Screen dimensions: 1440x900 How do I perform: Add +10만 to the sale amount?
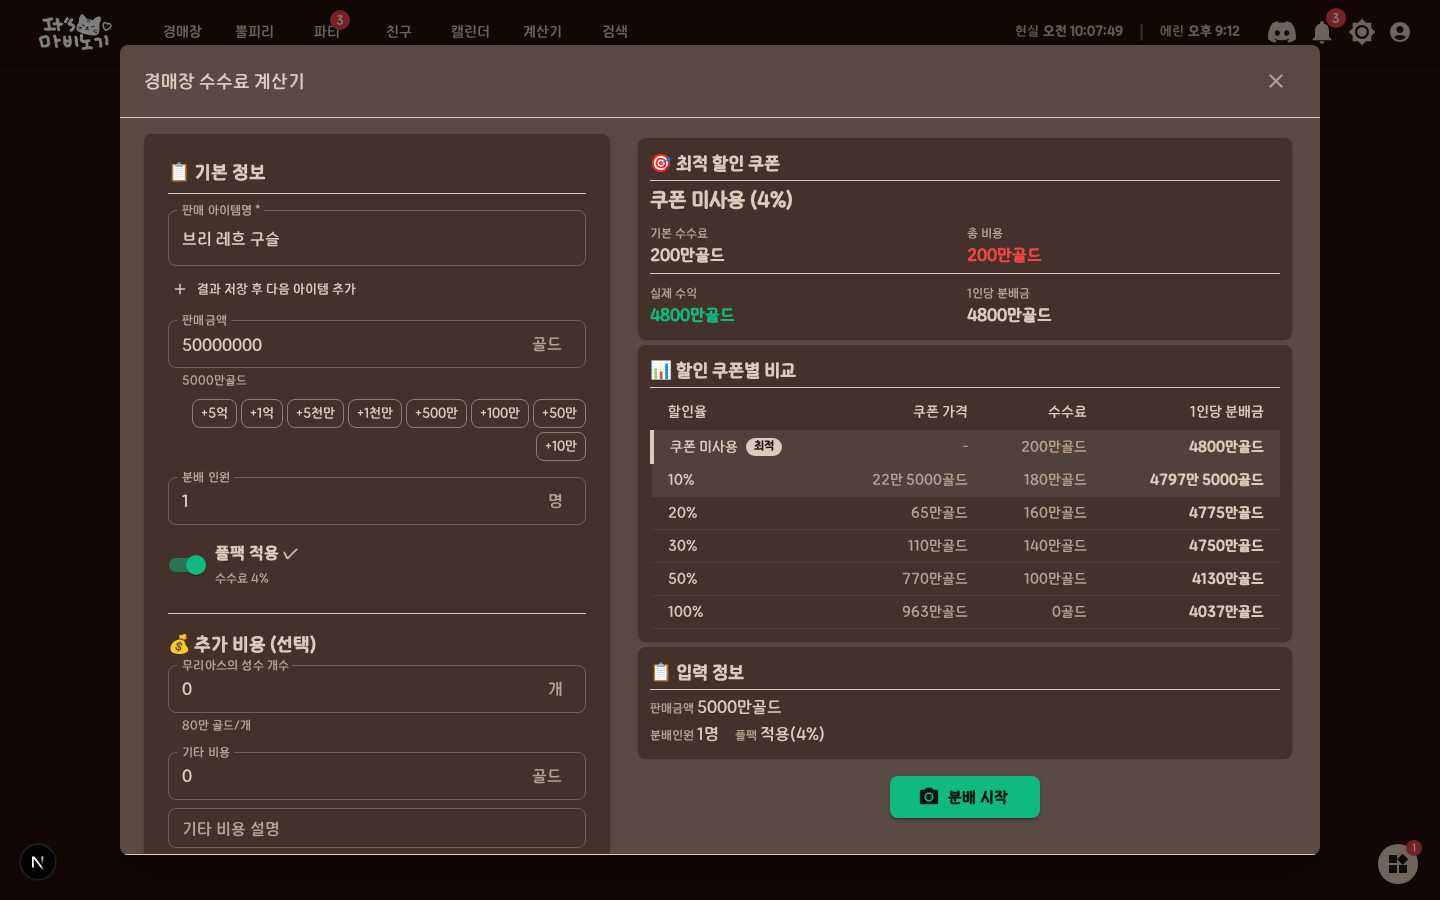(561, 446)
